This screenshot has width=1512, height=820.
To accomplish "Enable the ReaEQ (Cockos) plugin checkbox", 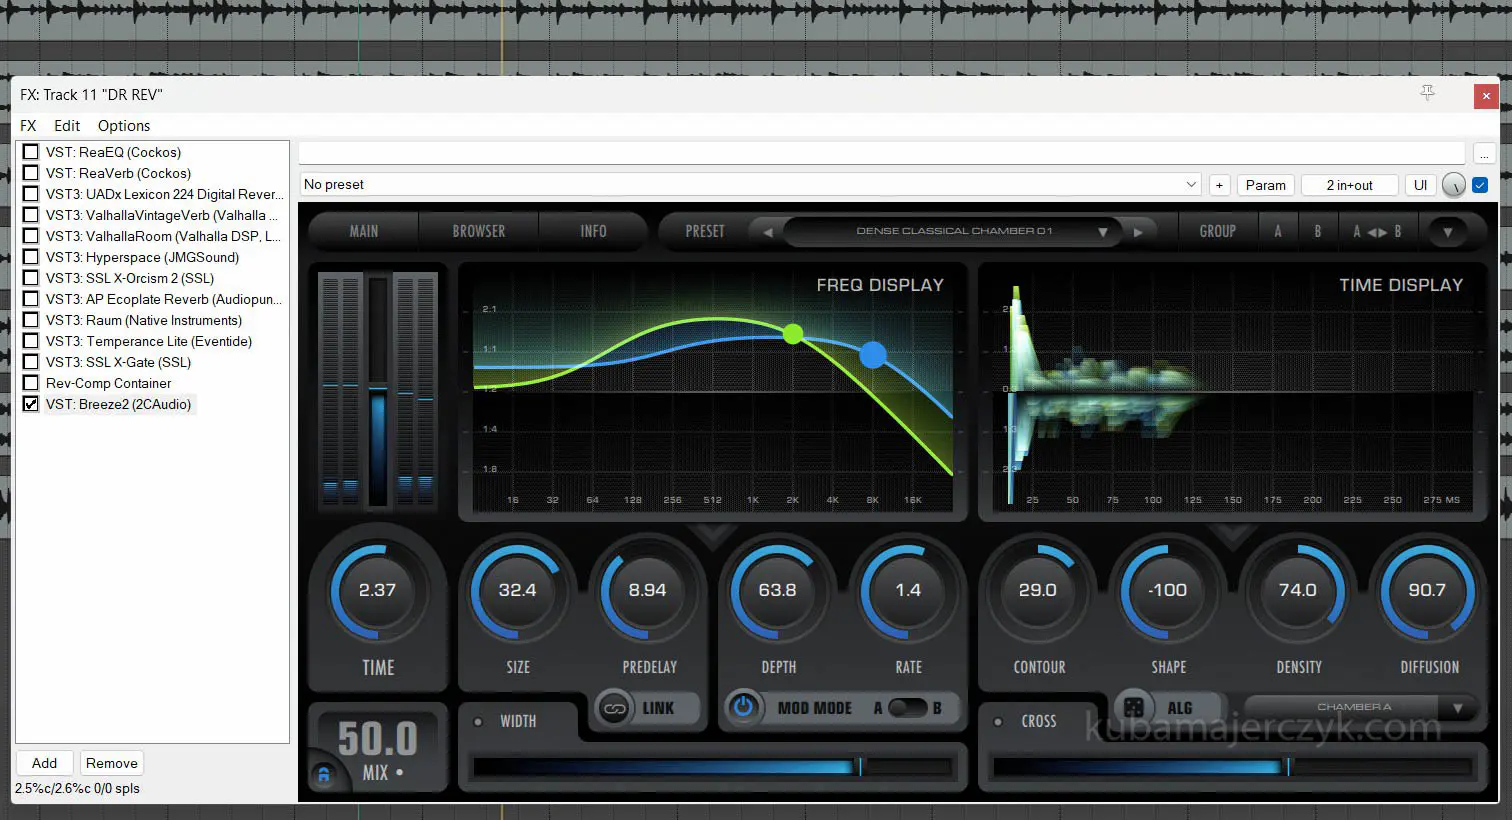I will [x=31, y=152].
